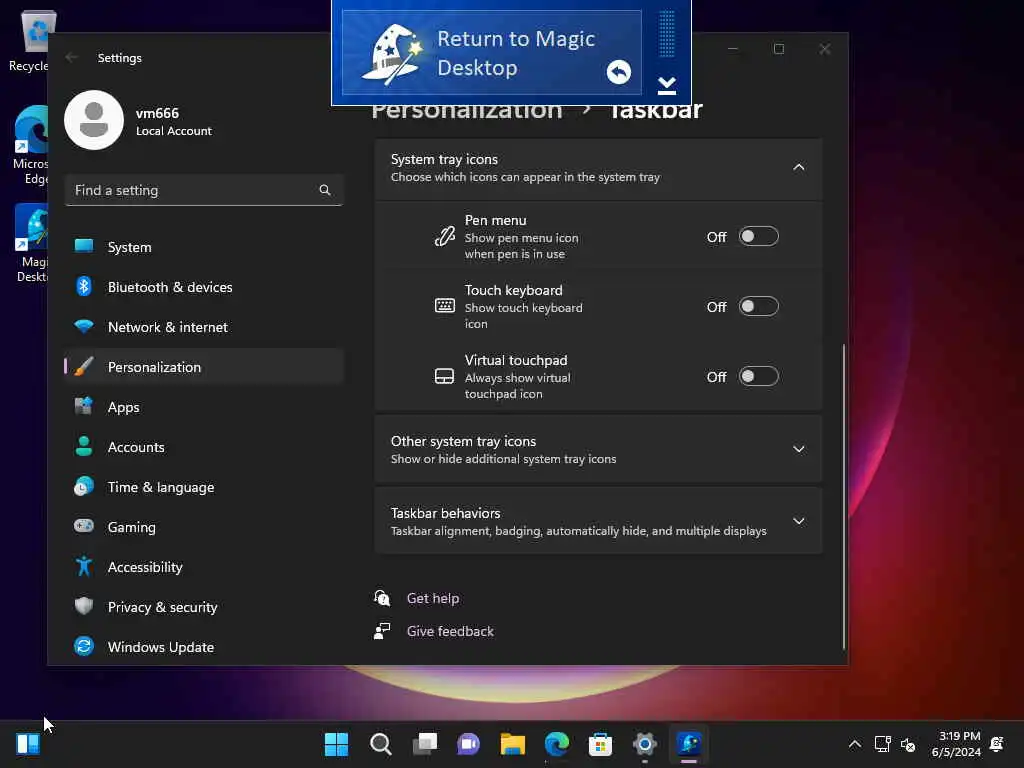Grab the dotted drag handle on banner
1024x768 pixels.
666,34
